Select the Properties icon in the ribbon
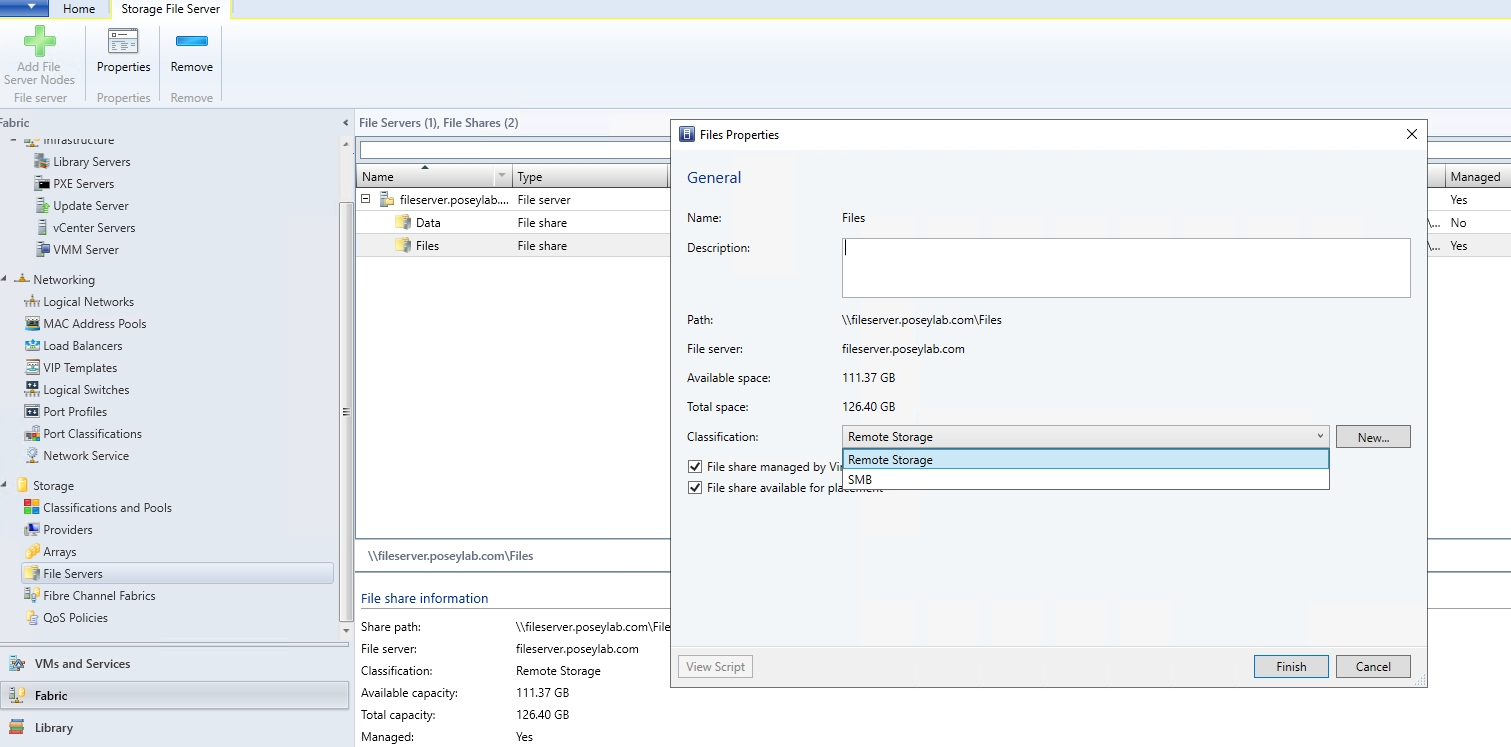 123,55
